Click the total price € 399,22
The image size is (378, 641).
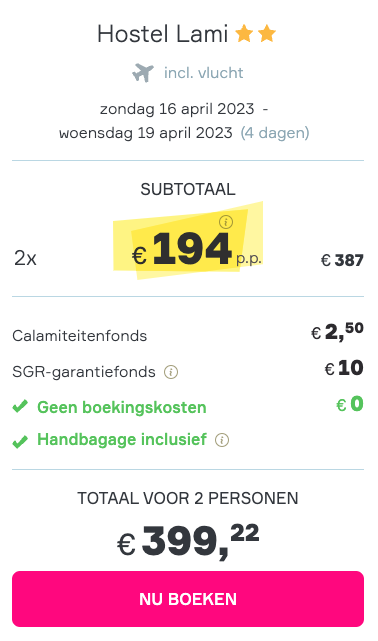pos(188,540)
